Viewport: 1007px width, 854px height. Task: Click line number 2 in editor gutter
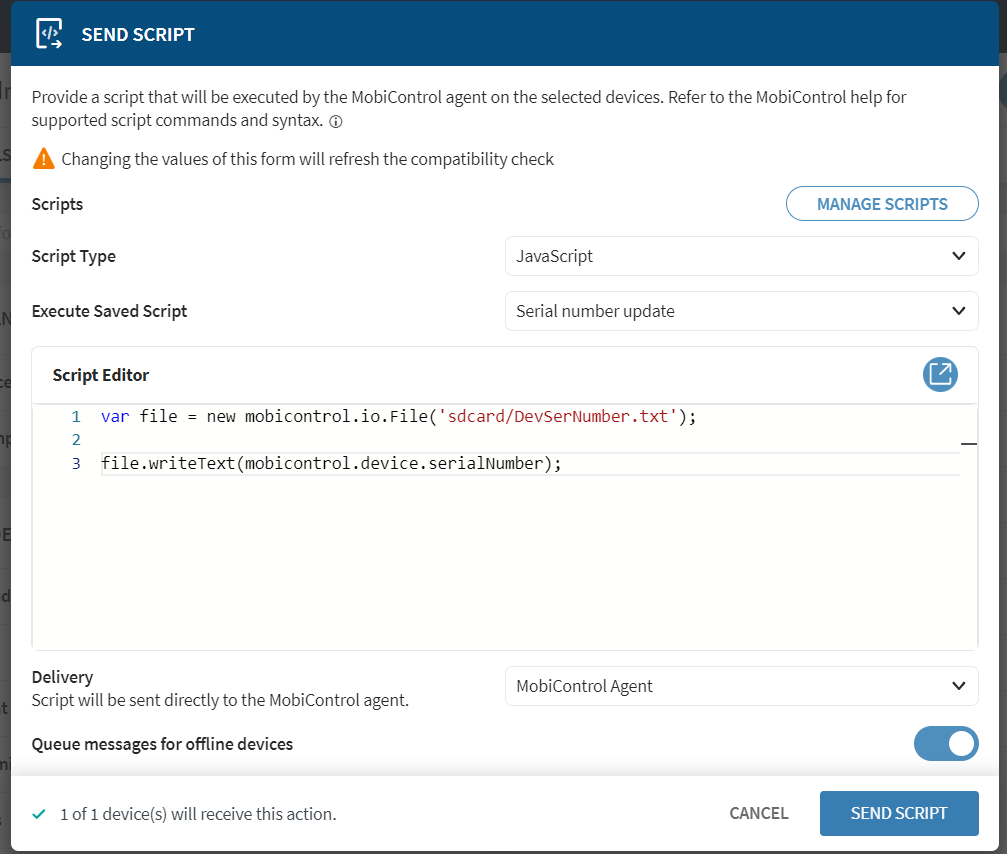pyautogui.click(x=75, y=440)
